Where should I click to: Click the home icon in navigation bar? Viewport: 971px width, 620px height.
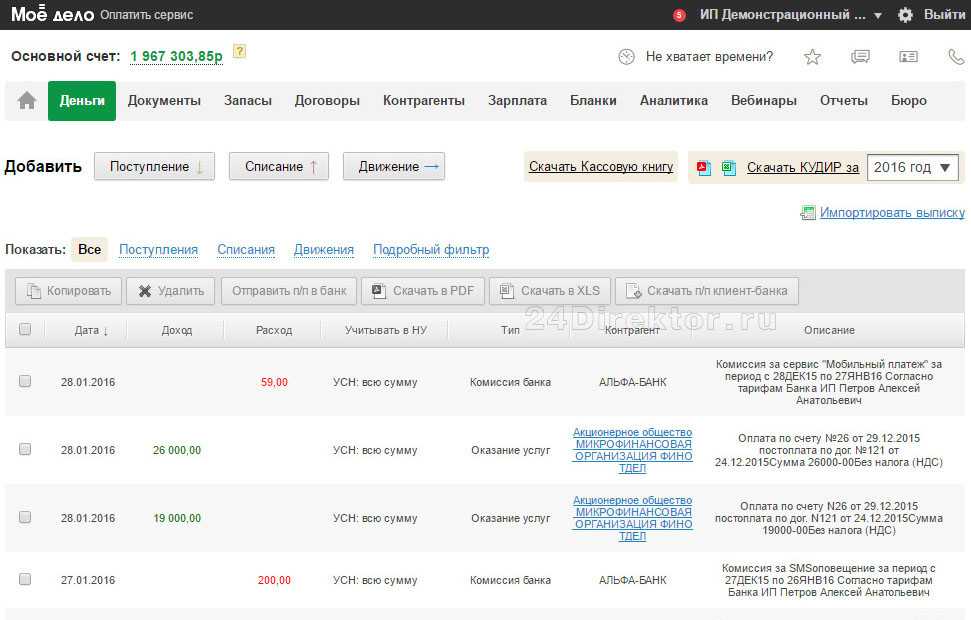click(x=27, y=101)
